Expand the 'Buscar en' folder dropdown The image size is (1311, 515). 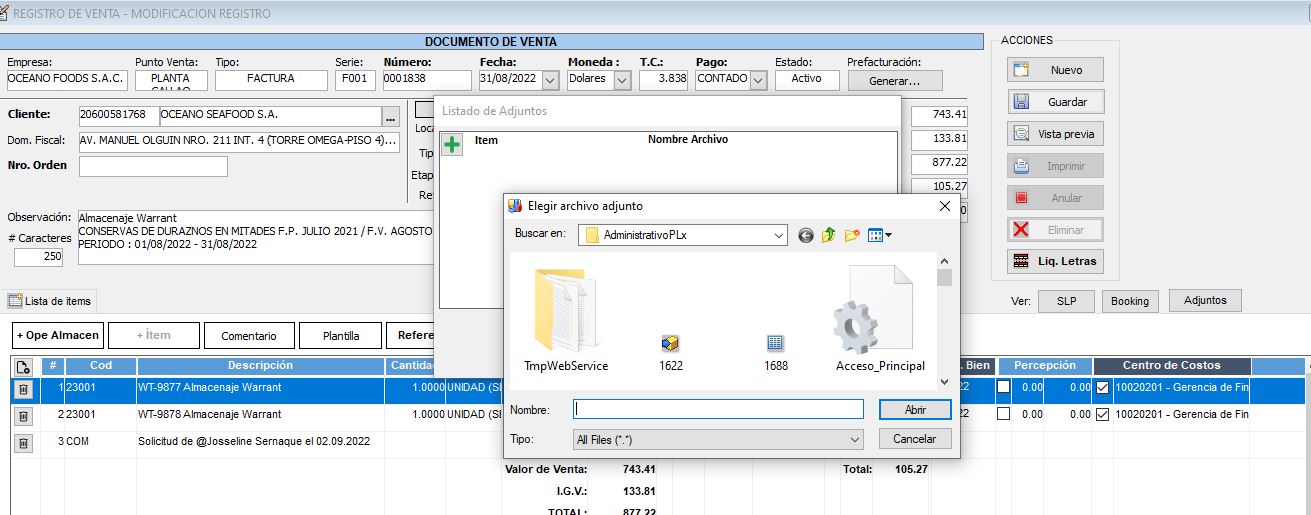coord(779,236)
